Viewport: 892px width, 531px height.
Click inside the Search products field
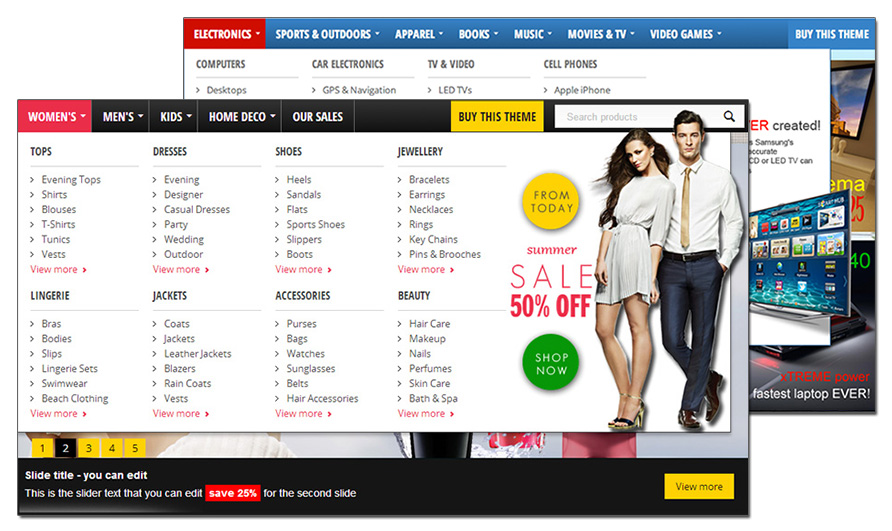pos(635,117)
